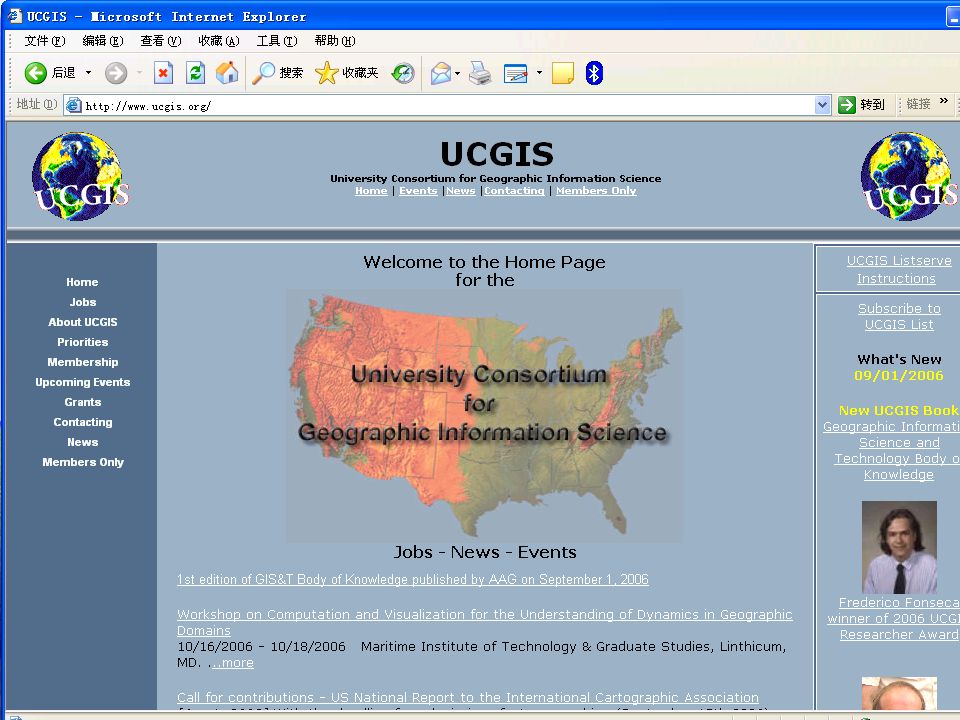Click Contacting link in top header navigation
Screen dimensions: 960x720
click(514, 191)
